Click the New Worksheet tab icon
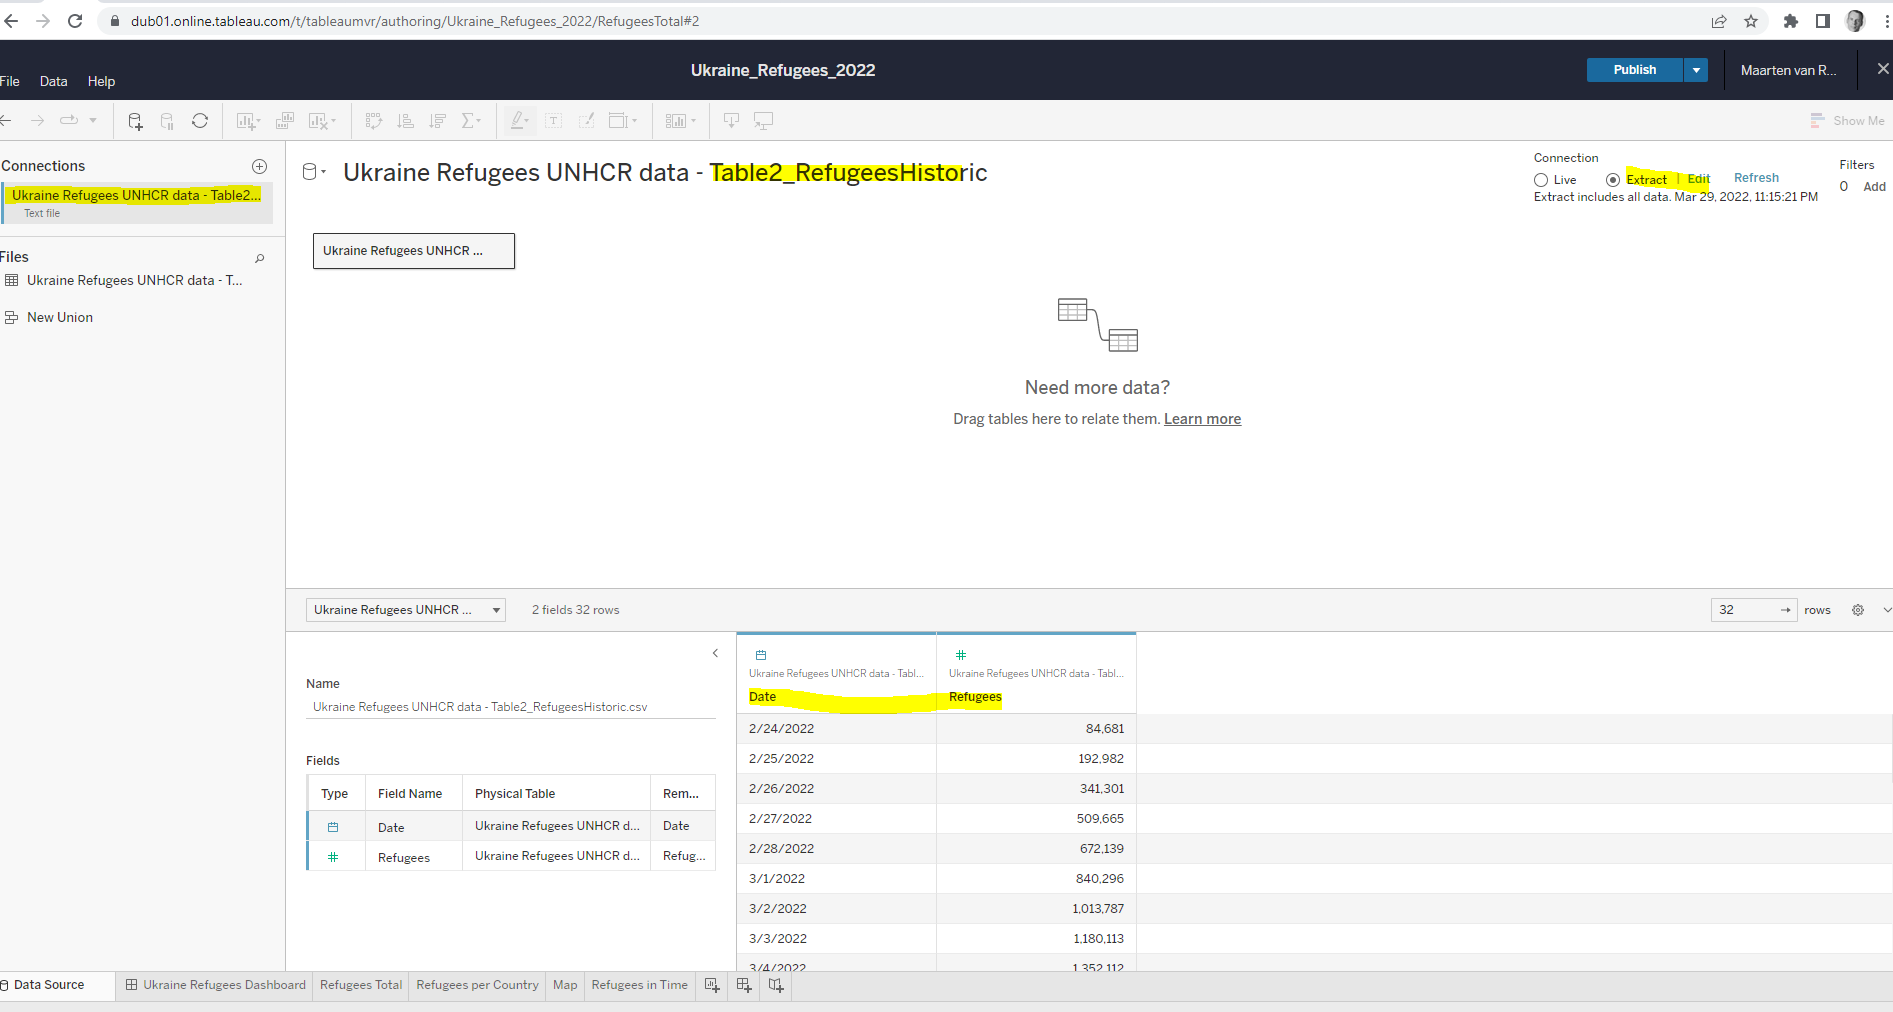The image size is (1893, 1012). point(712,985)
